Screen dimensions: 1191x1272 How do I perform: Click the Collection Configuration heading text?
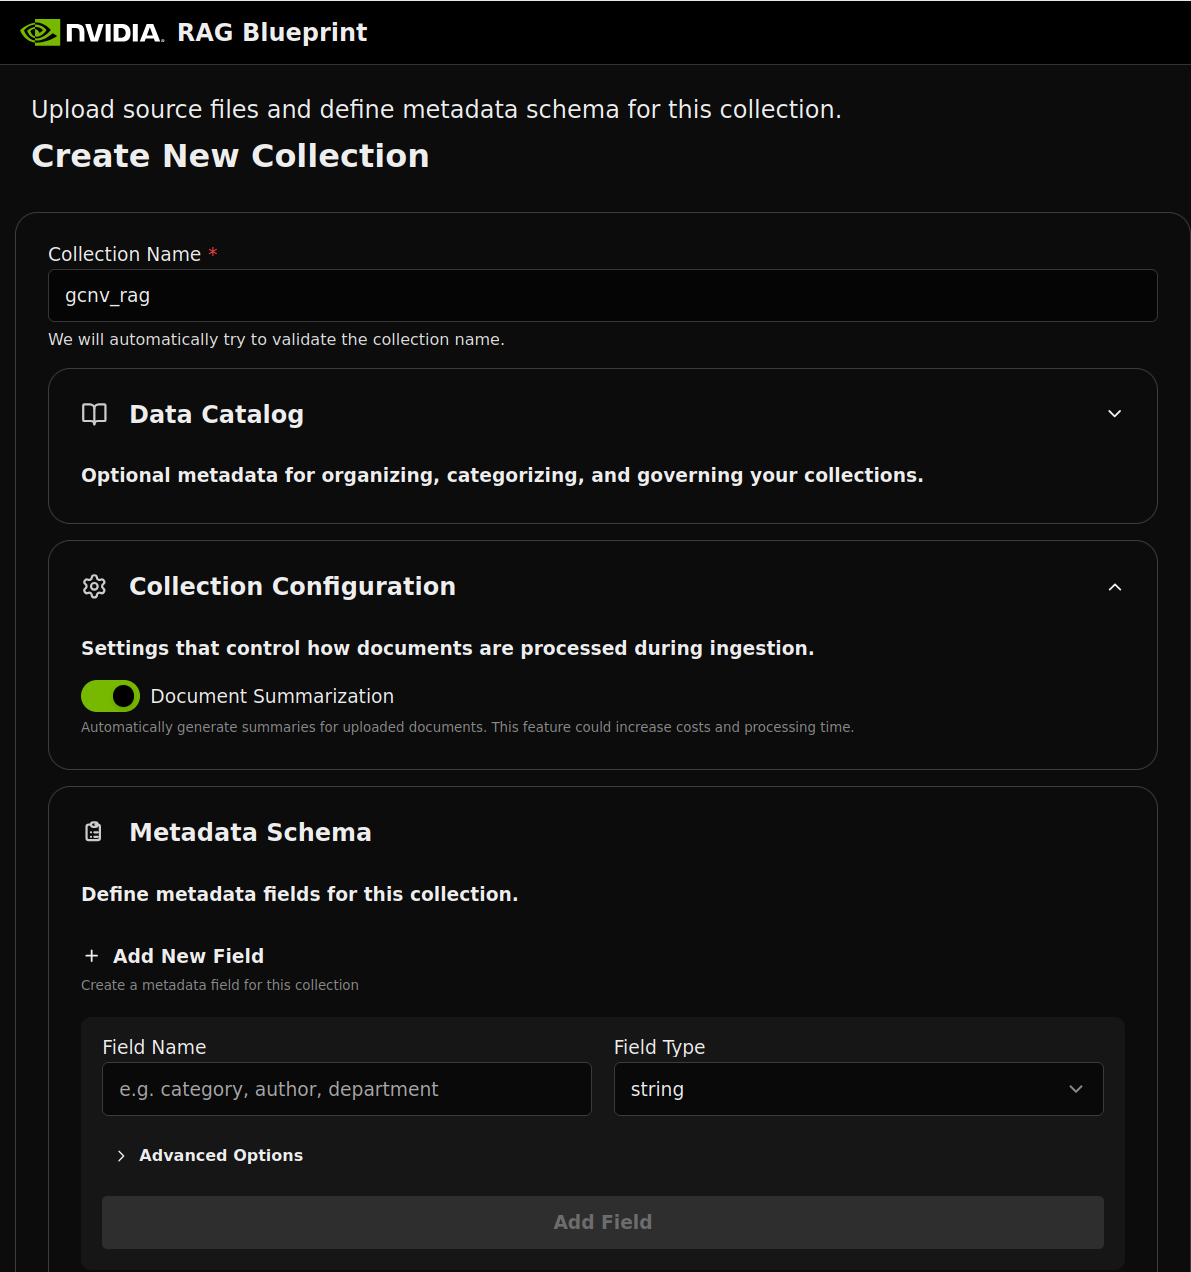pyautogui.click(x=292, y=586)
